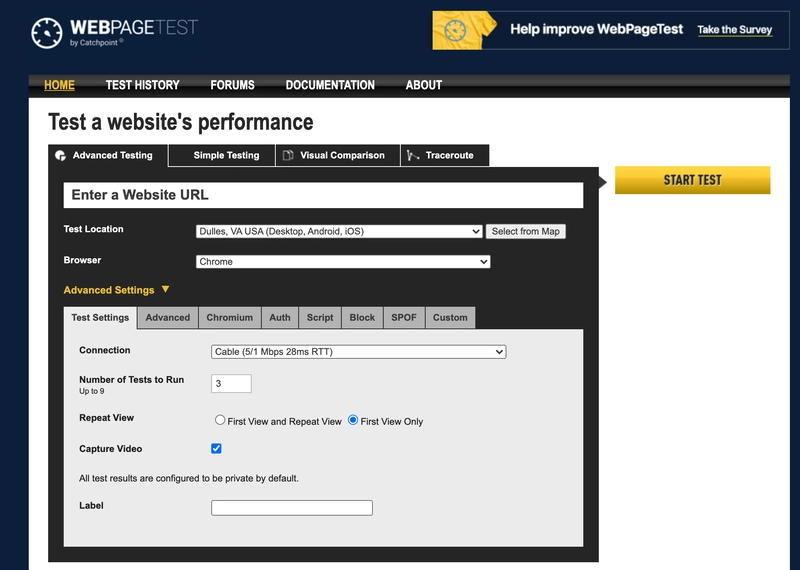Switch to the Advanced settings tab
The image size is (800, 570).
[168, 318]
